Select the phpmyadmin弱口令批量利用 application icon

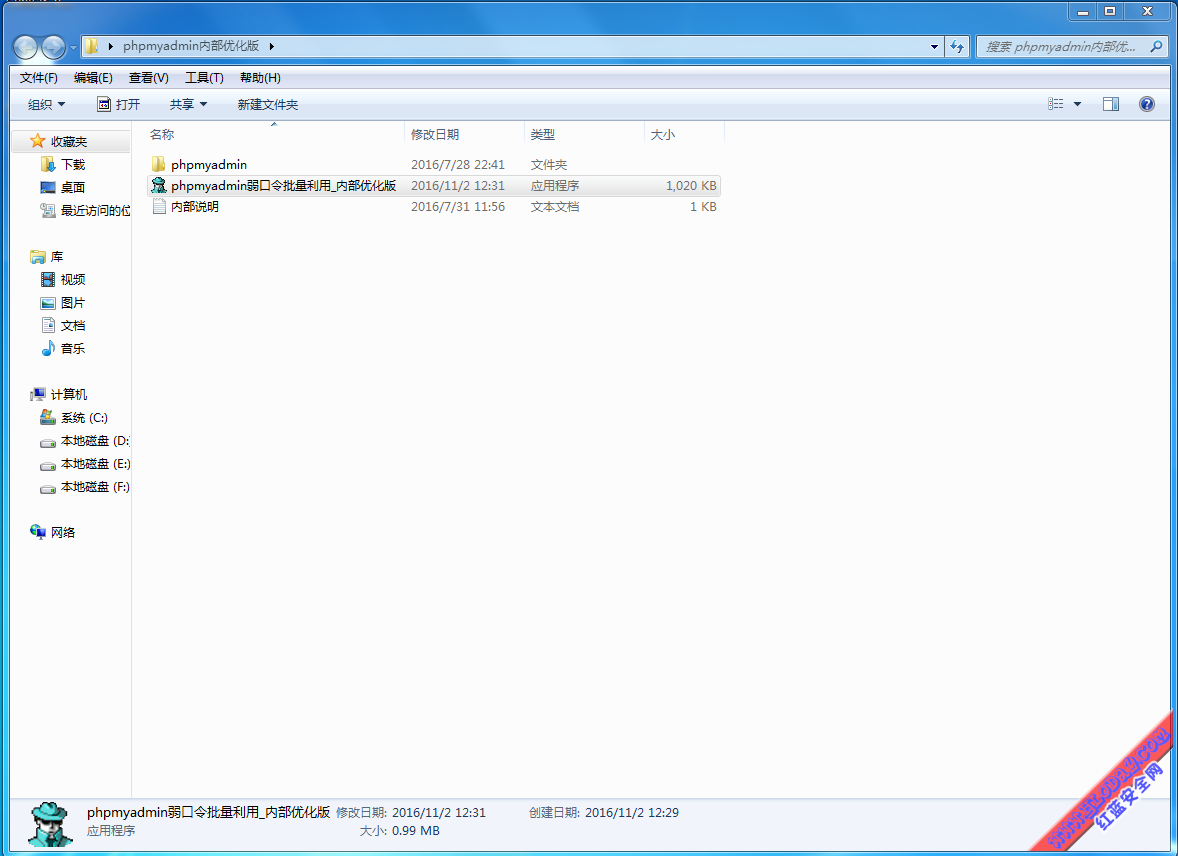159,186
